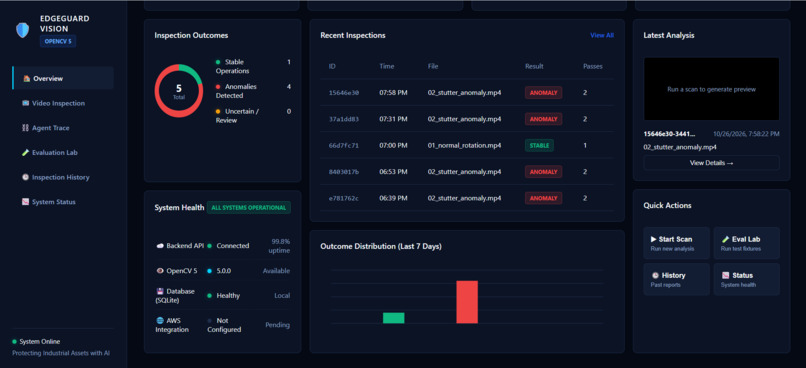Click the Status chart icon in Quick Actions
Viewport: 806px width, 368px height.
tap(725, 275)
